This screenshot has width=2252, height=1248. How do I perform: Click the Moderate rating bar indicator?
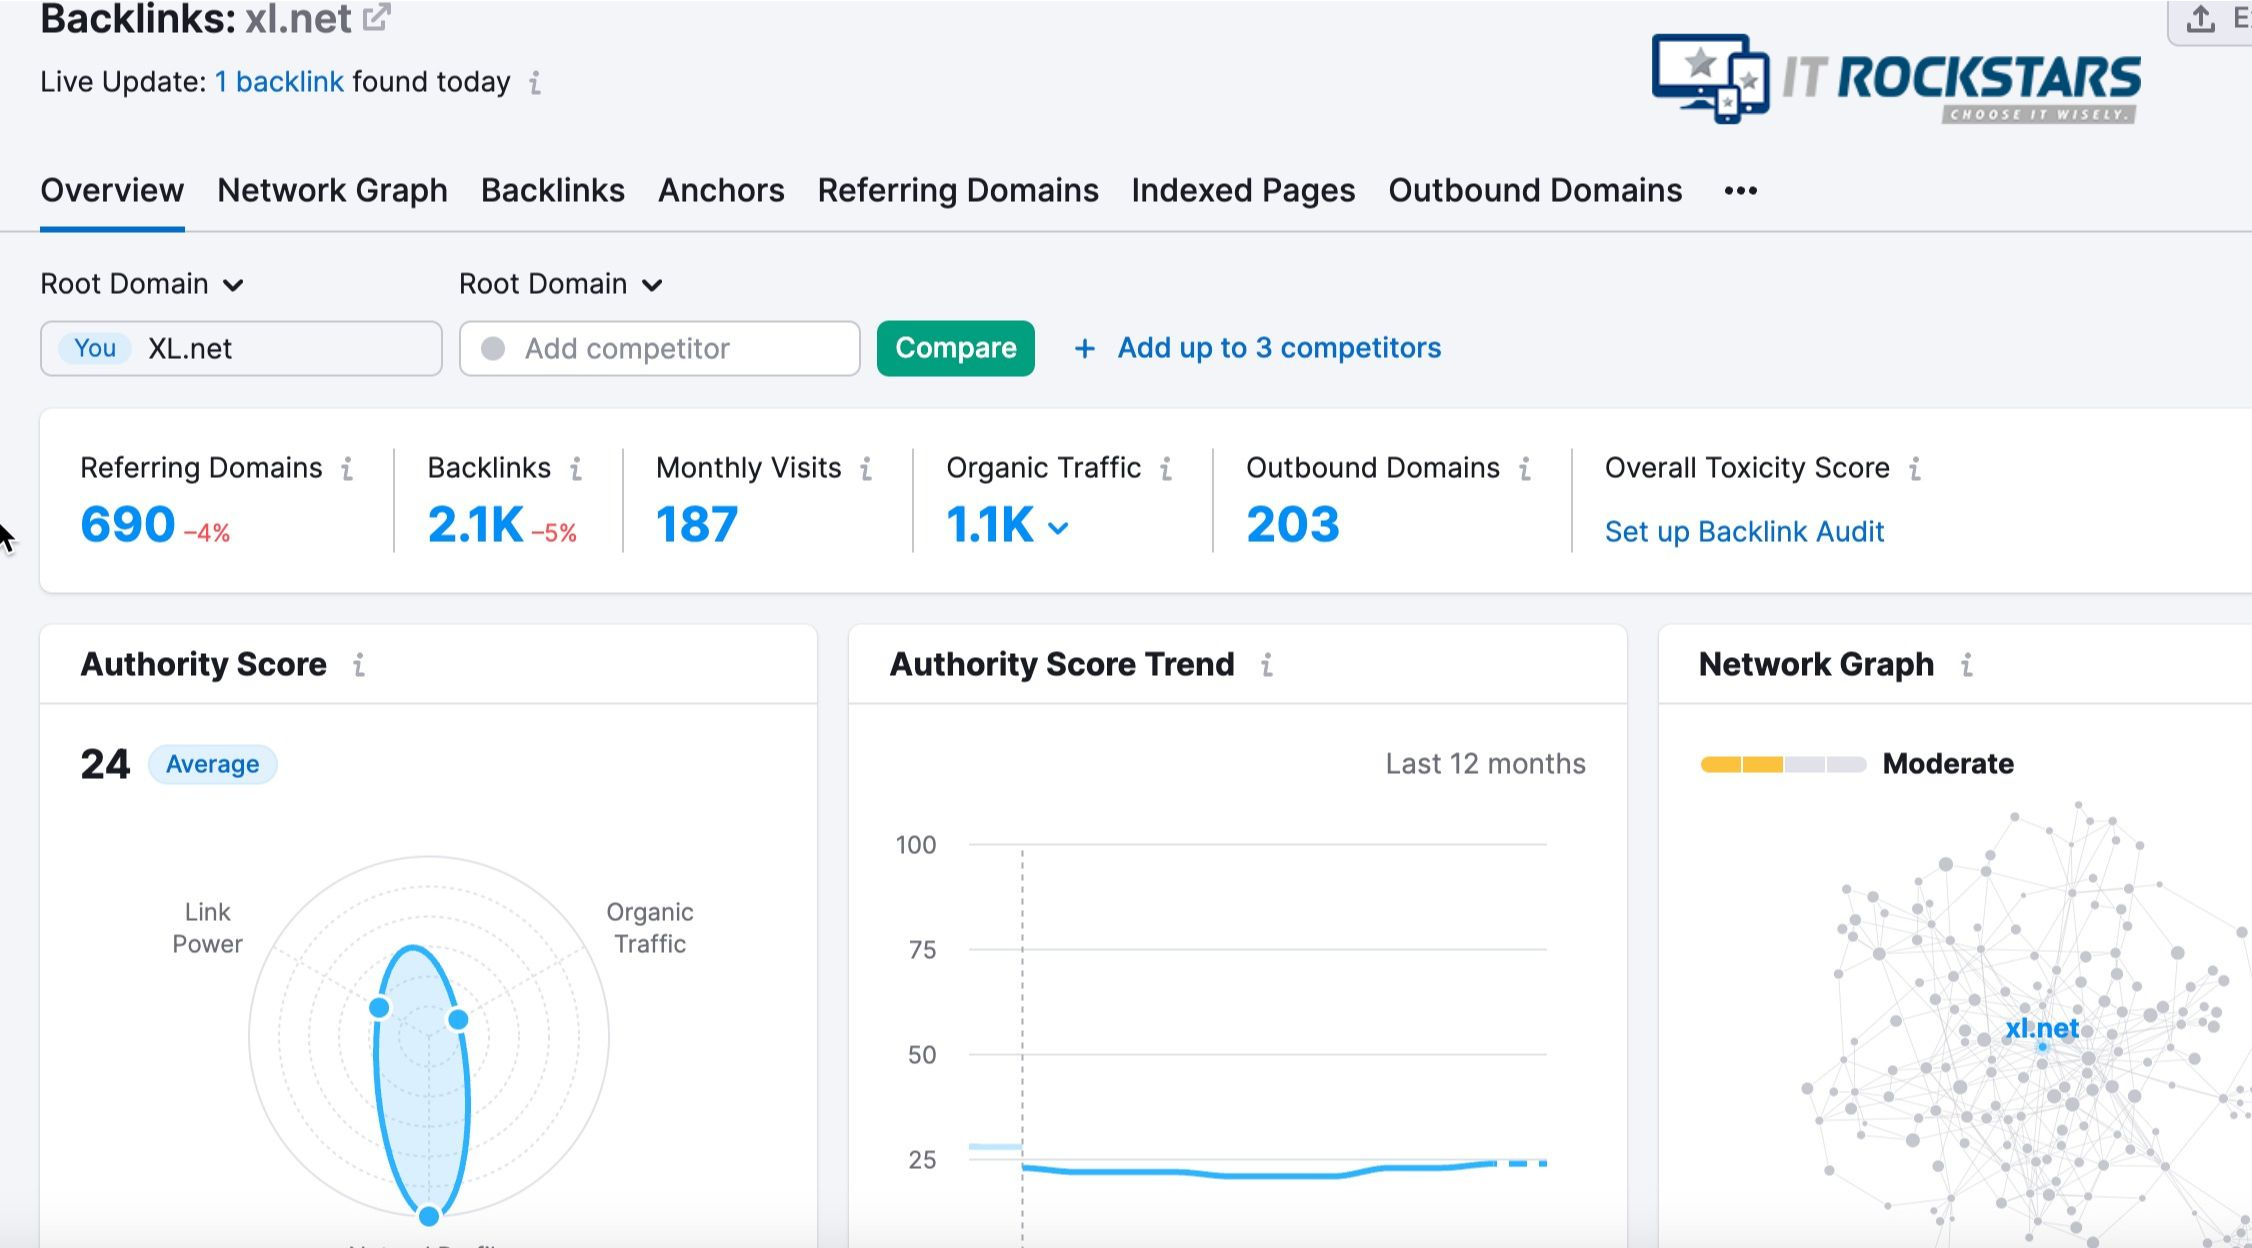(1783, 765)
